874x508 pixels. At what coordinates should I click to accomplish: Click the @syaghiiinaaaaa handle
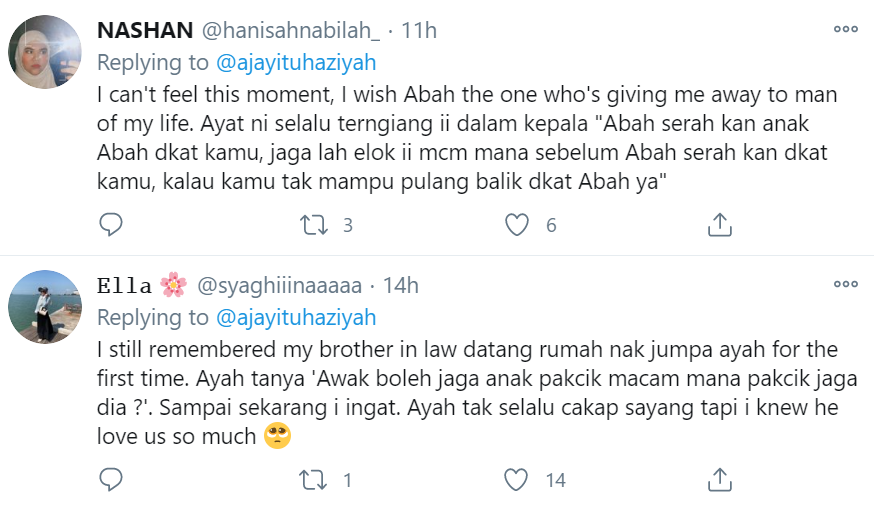[284, 286]
